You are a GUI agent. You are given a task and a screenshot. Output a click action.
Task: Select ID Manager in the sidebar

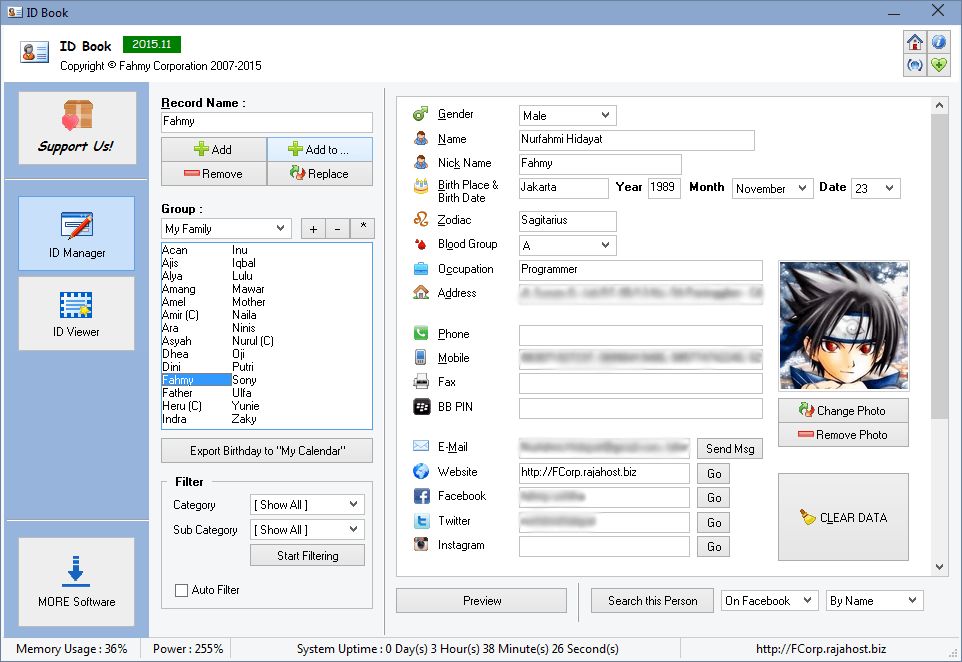click(x=76, y=234)
